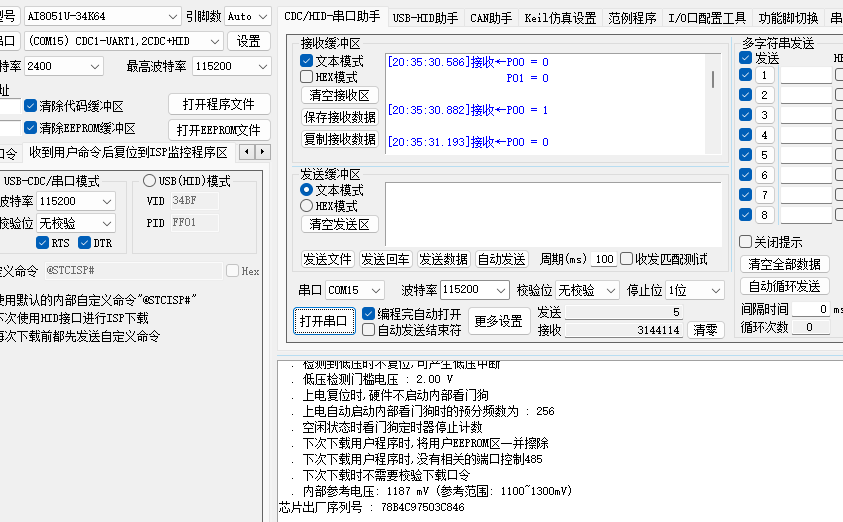843x522 pixels.
Task: Toggle multi-string row 1 checkbox
Action: coord(745,75)
